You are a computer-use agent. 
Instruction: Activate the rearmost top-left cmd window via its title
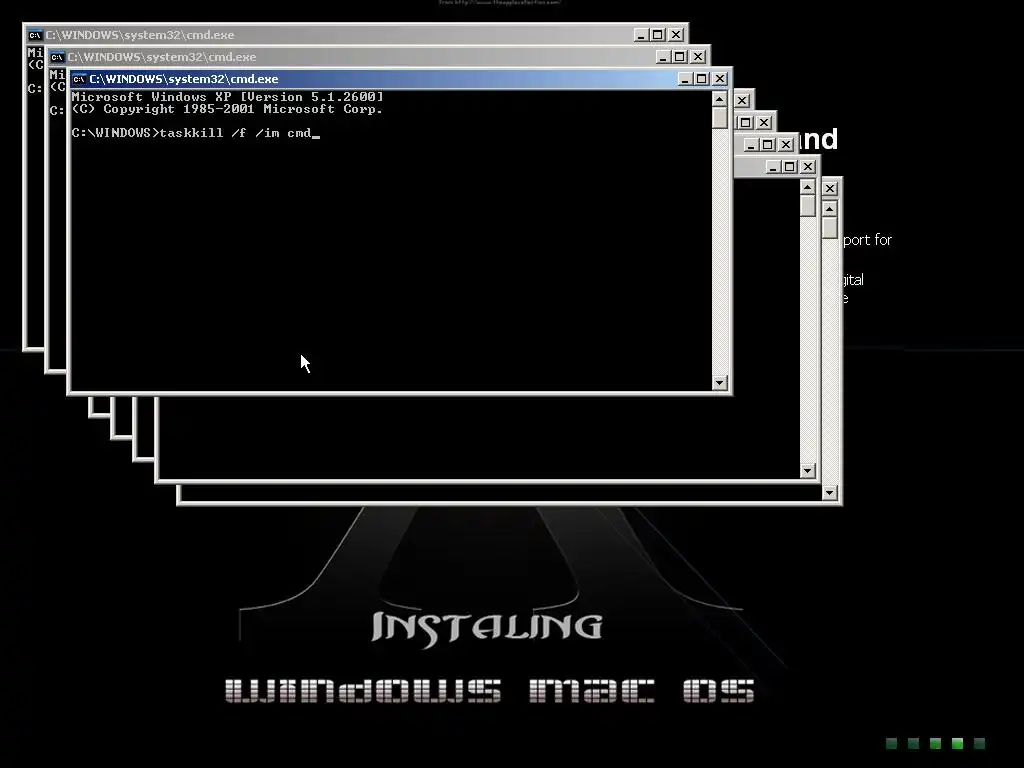[140, 35]
